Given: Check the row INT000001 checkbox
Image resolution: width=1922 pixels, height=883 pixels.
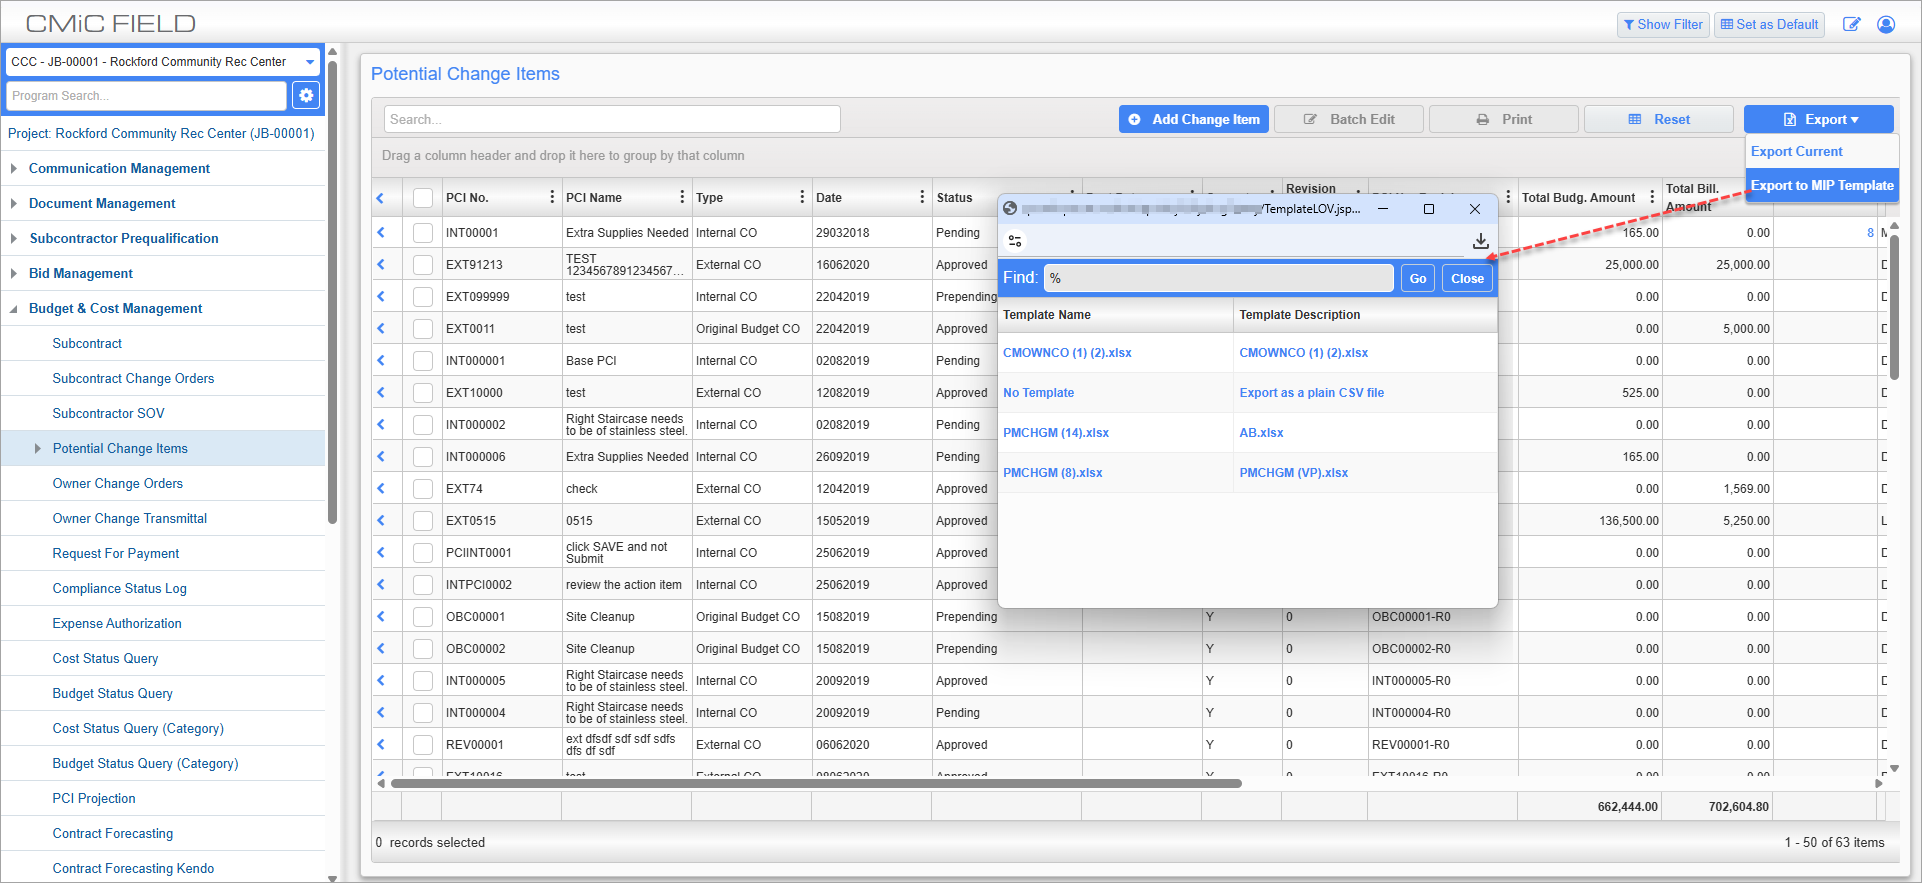Looking at the screenshot, I should click(x=423, y=360).
